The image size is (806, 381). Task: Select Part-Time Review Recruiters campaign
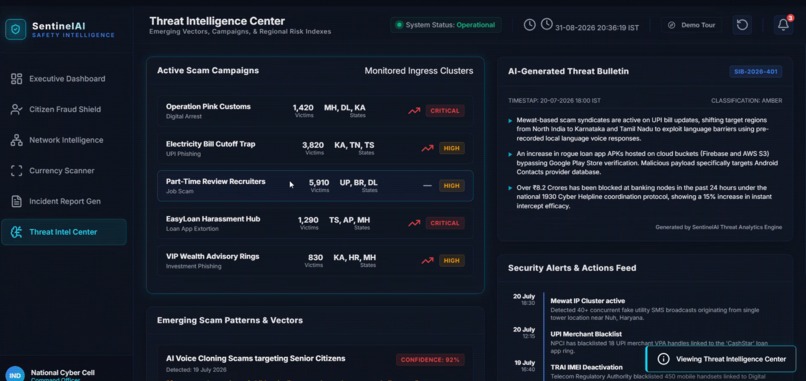click(x=315, y=186)
